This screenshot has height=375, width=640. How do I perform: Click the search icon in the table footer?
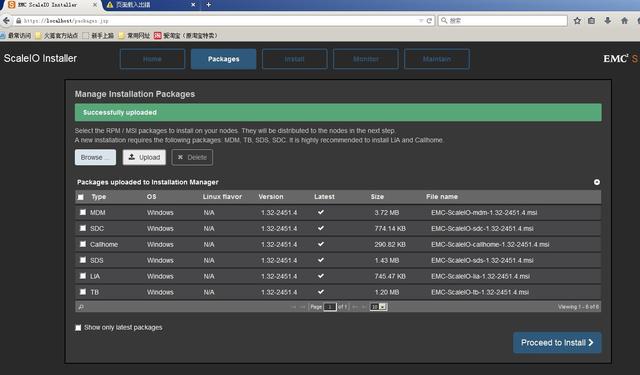pos(81,307)
